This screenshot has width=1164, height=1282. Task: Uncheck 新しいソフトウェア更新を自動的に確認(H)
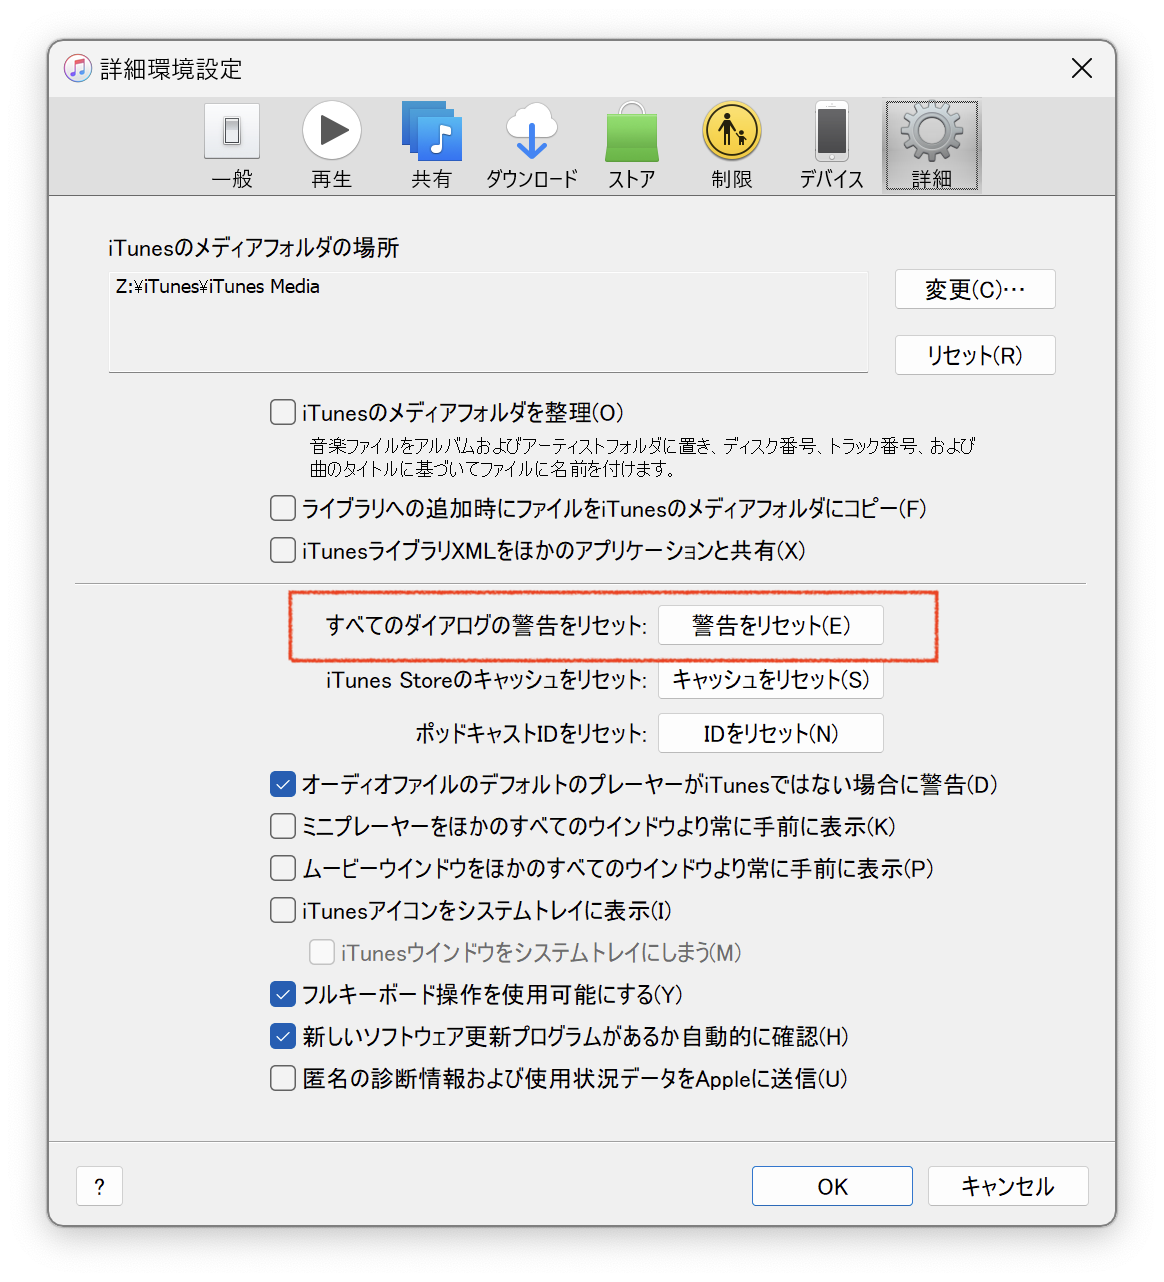tap(283, 1036)
